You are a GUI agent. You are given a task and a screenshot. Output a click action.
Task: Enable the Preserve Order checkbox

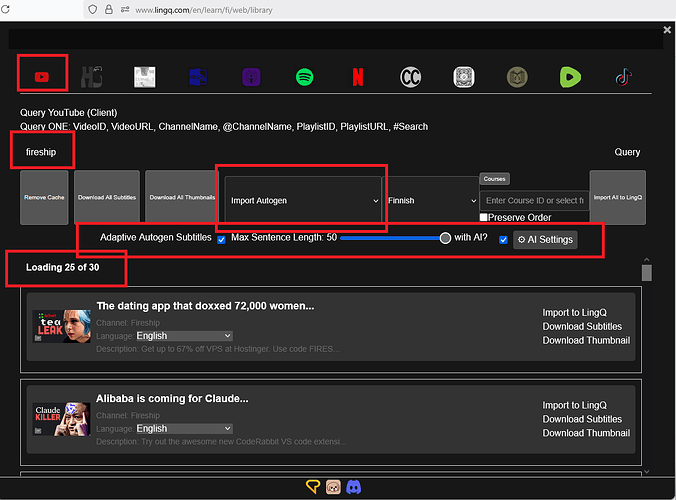(484, 217)
